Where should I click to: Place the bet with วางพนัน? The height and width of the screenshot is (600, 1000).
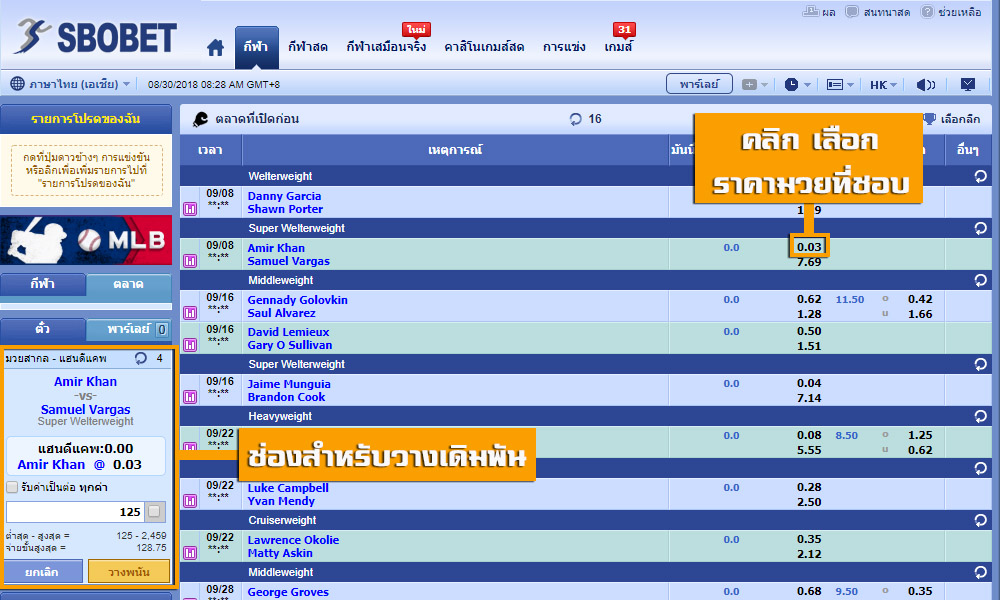pyautogui.click(x=129, y=572)
